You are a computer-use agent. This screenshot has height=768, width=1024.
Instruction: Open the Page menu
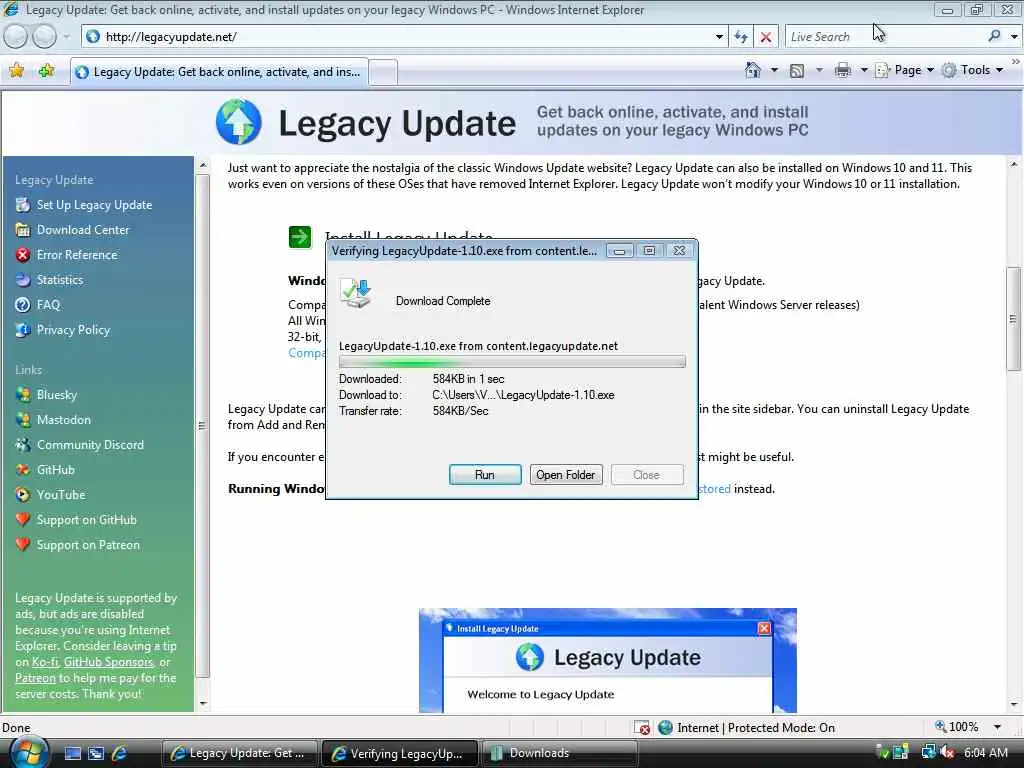(904, 70)
